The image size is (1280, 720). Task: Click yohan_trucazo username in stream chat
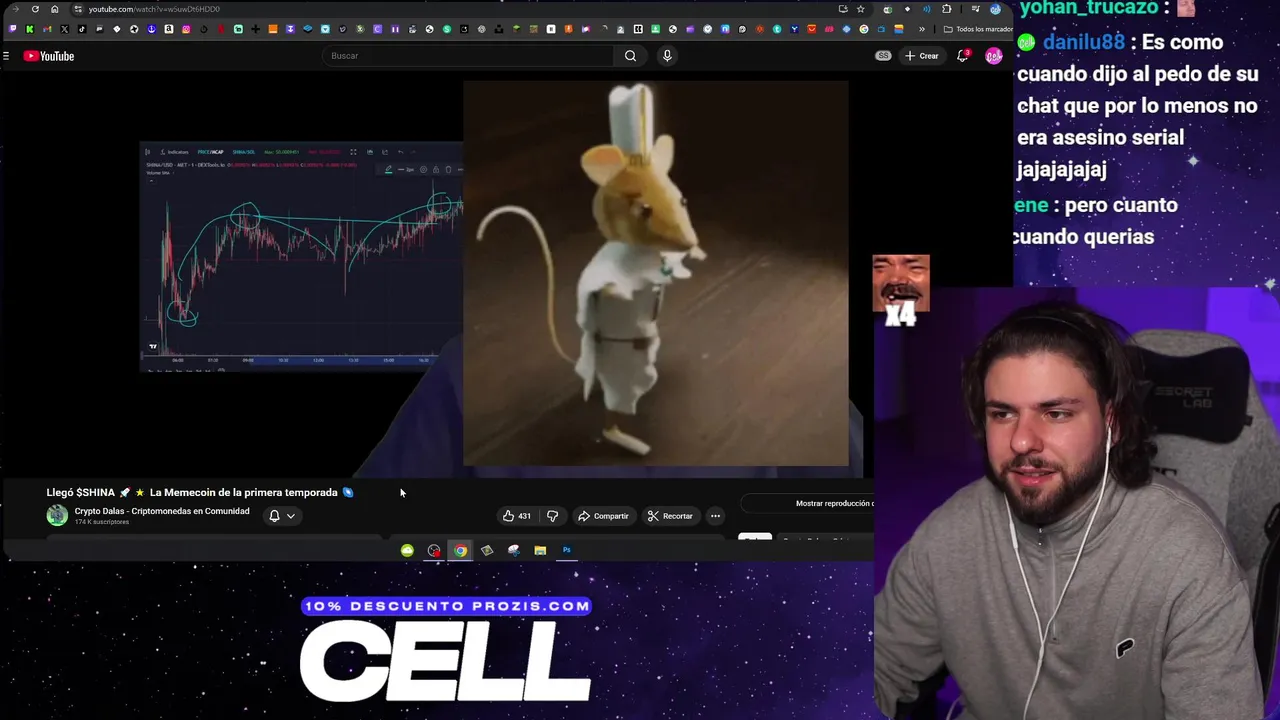click(1088, 8)
